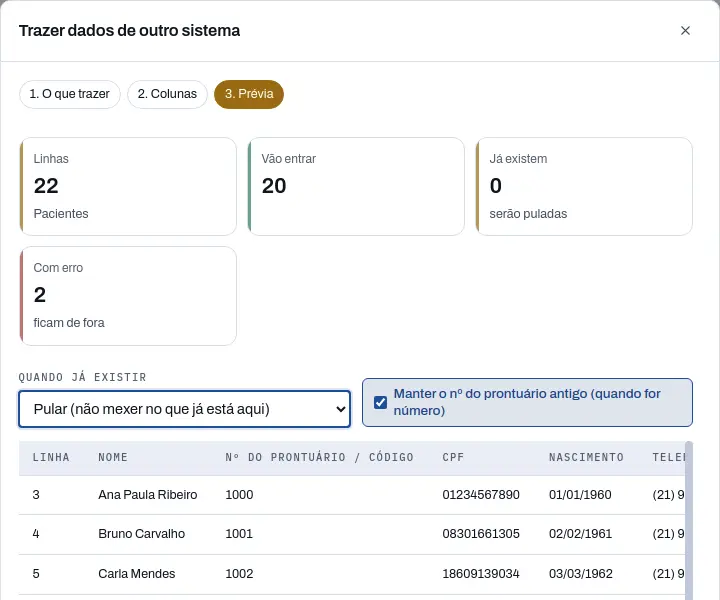
Task: Click the LINHA column header
Action: [x=51, y=457]
